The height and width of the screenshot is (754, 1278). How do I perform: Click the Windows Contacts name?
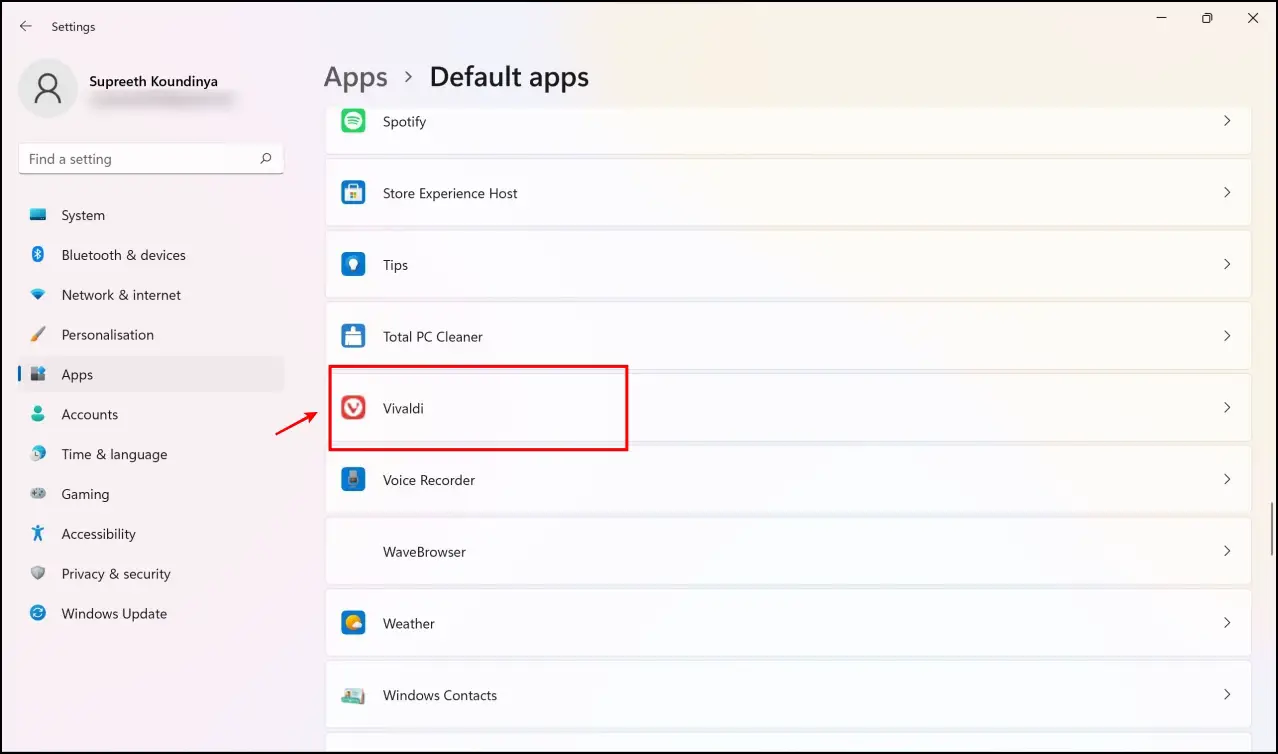tap(440, 695)
